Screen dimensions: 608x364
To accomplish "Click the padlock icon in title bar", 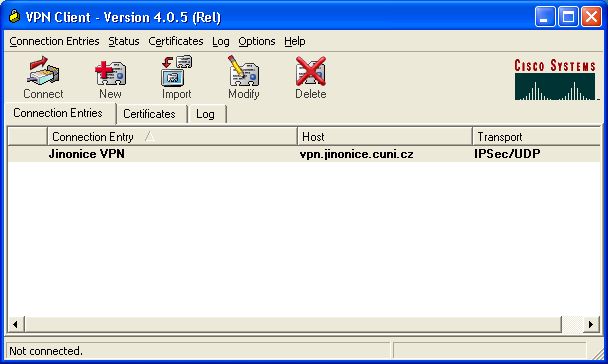I will [x=15, y=17].
